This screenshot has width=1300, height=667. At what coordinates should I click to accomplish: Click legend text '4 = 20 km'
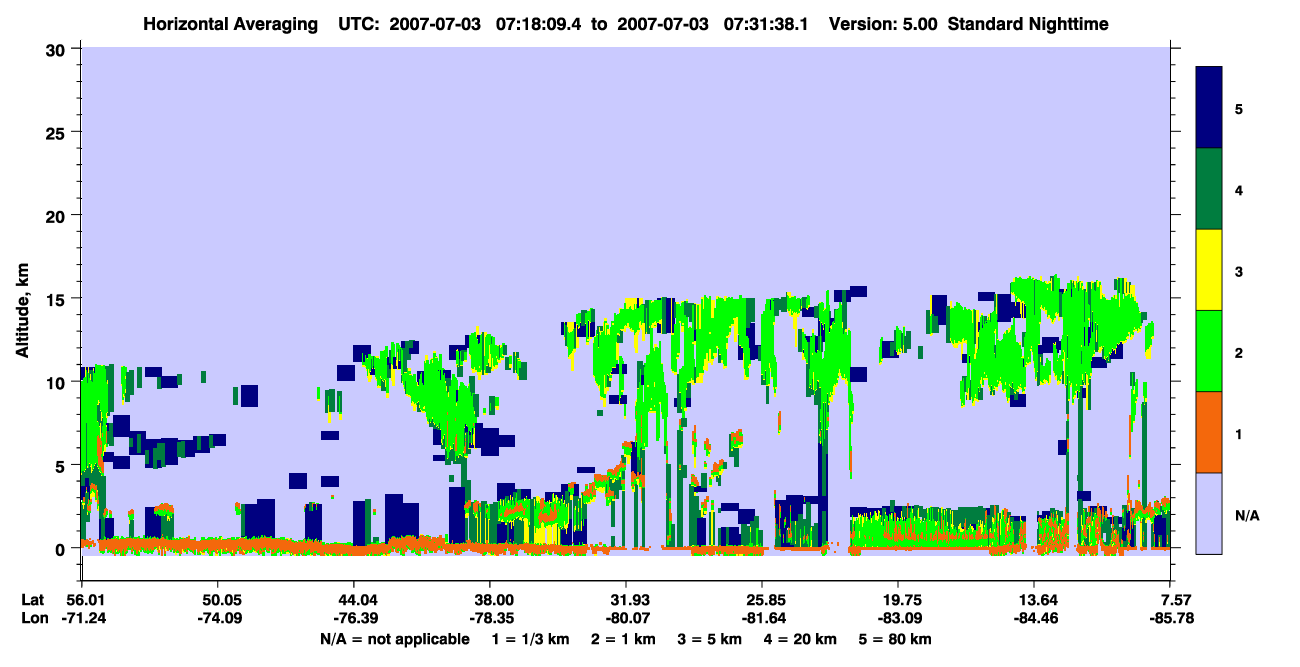802,638
